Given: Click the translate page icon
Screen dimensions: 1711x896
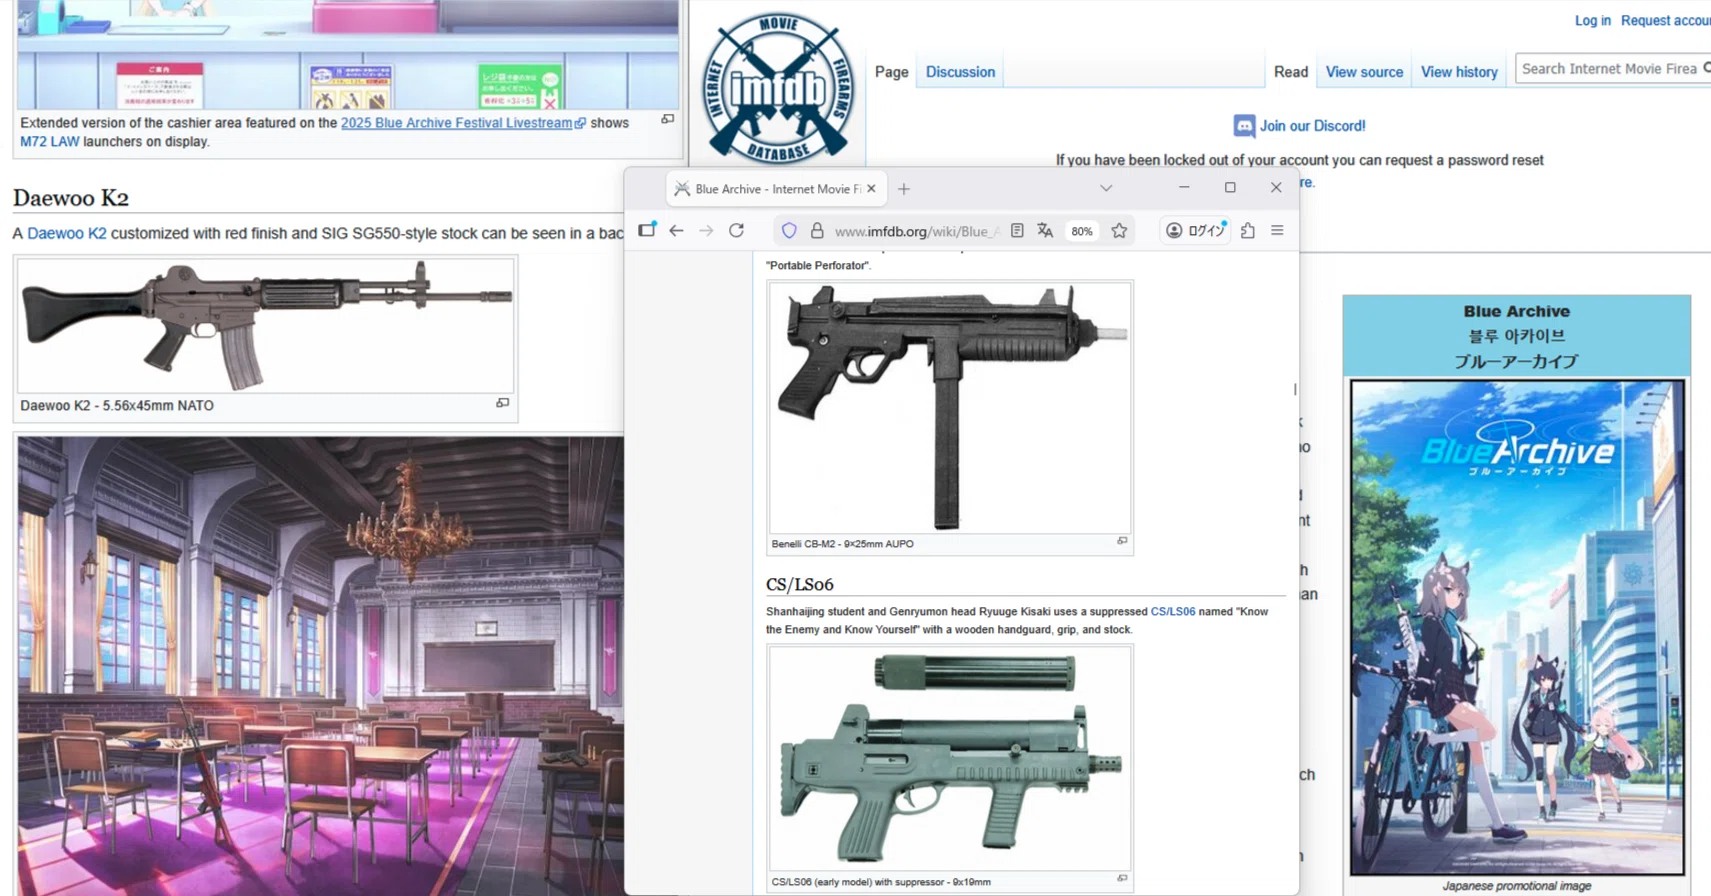Looking at the screenshot, I should tap(1045, 231).
